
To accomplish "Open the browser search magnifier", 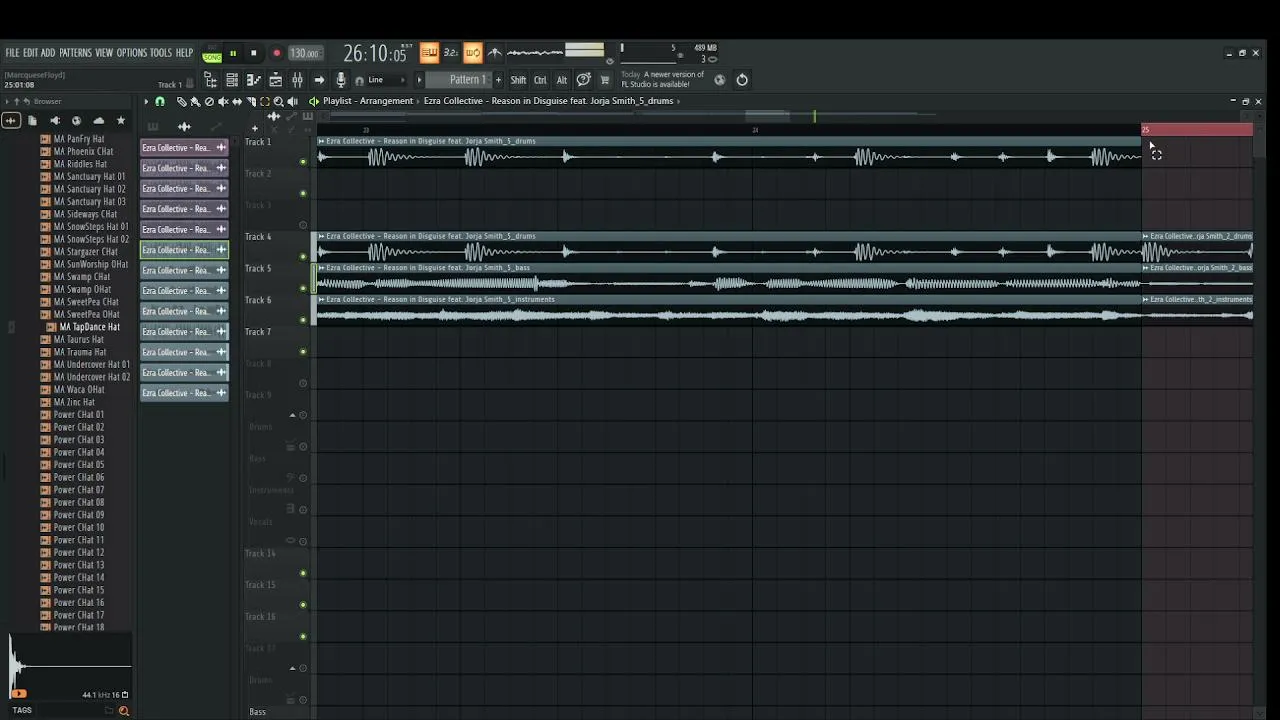I will pyautogui.click(x=124, y=711).
